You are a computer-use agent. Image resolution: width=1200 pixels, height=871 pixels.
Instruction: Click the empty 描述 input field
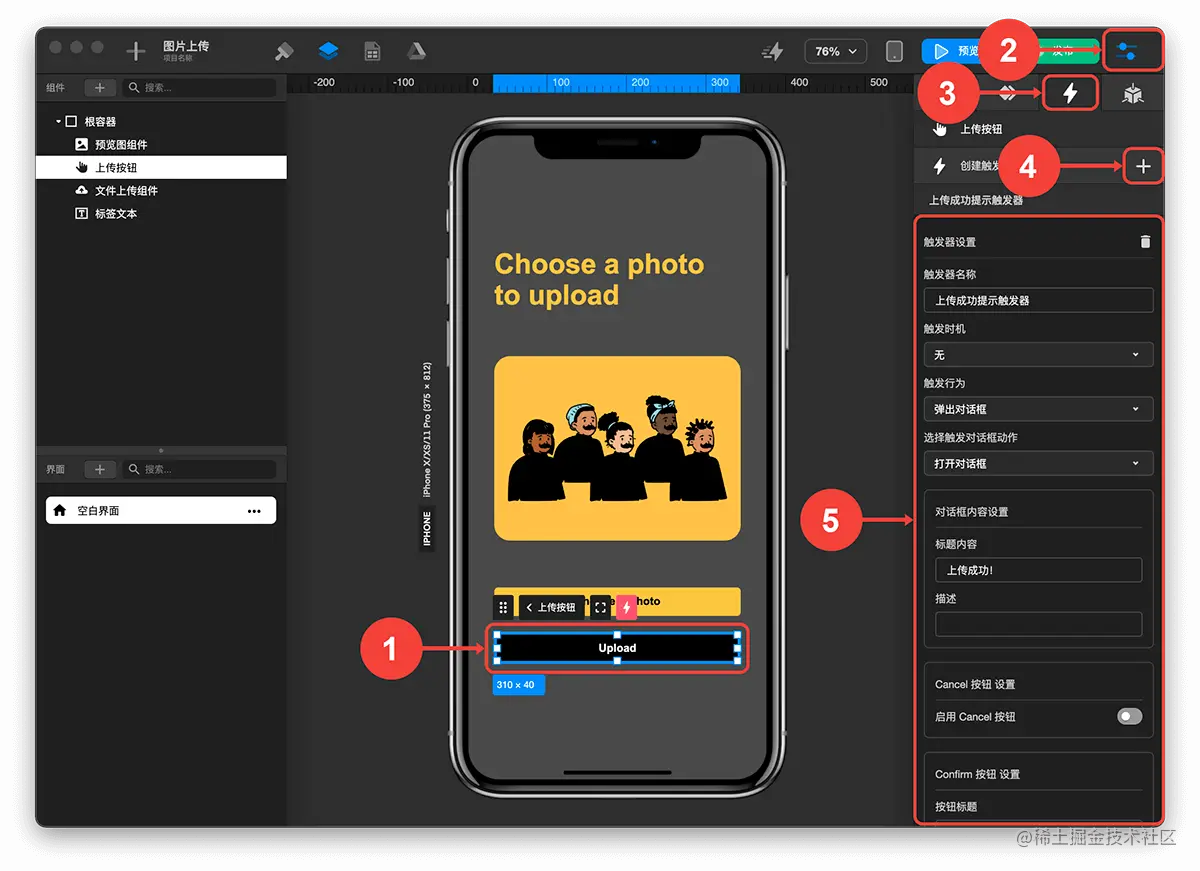tap(1038, 624)
